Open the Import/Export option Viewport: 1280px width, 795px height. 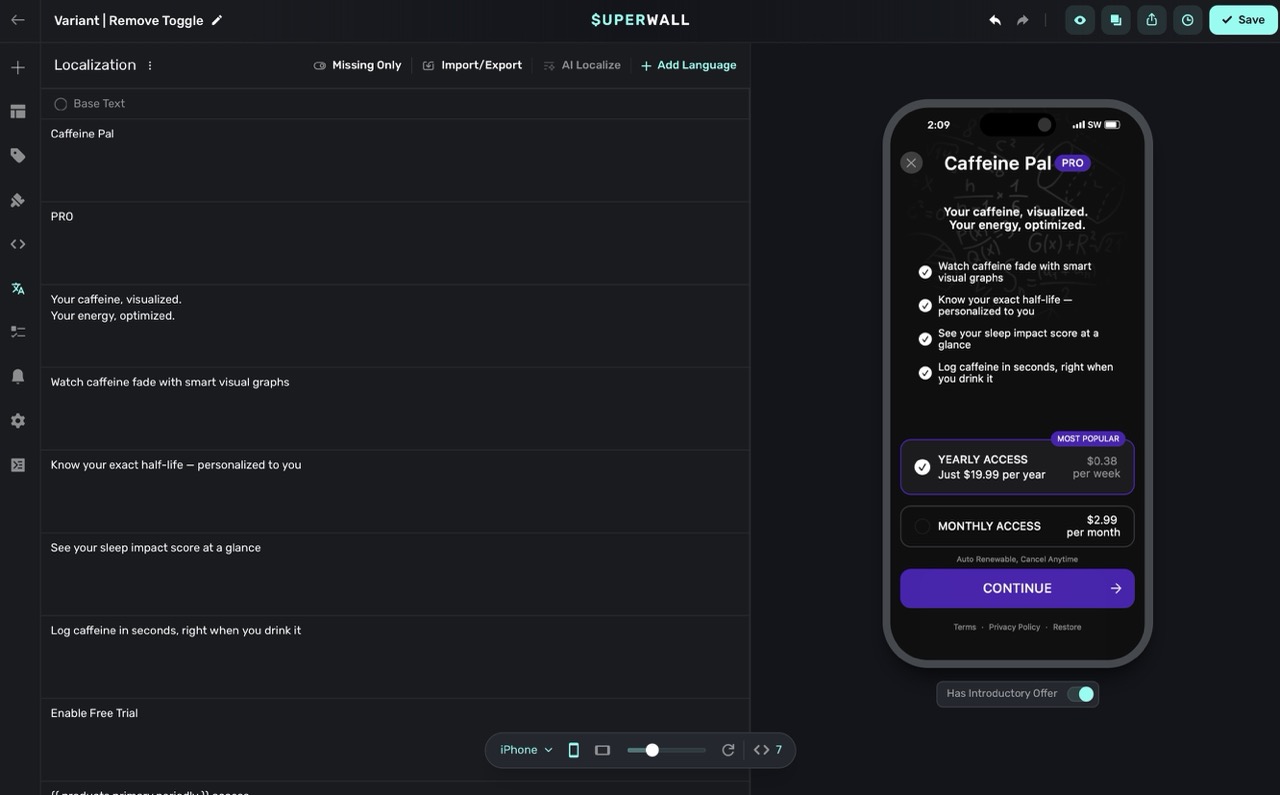coord(472,64)
